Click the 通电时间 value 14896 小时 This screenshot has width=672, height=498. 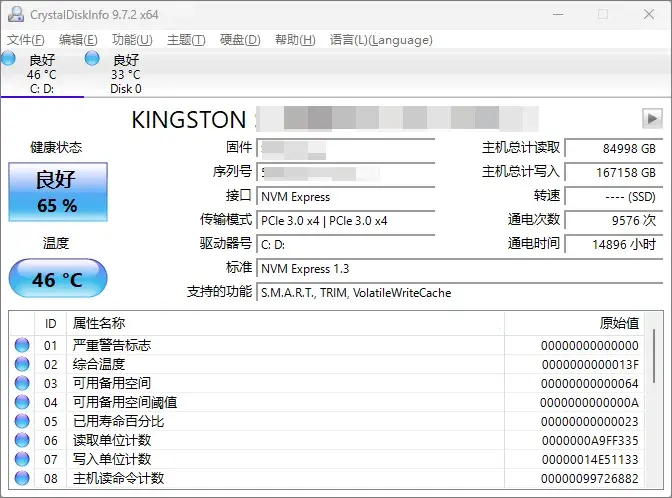[x=614, y=245]
